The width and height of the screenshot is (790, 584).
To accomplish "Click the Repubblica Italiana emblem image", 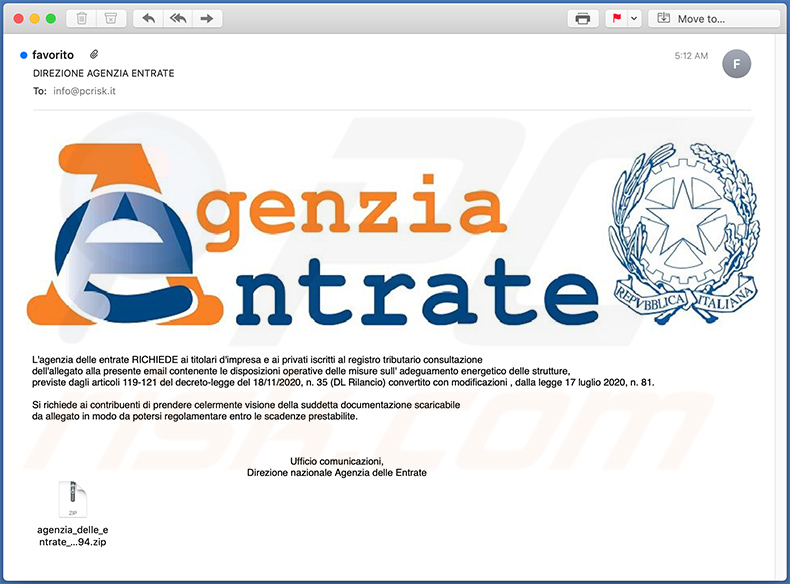I will pyautogui.click(x=684, y=233).
